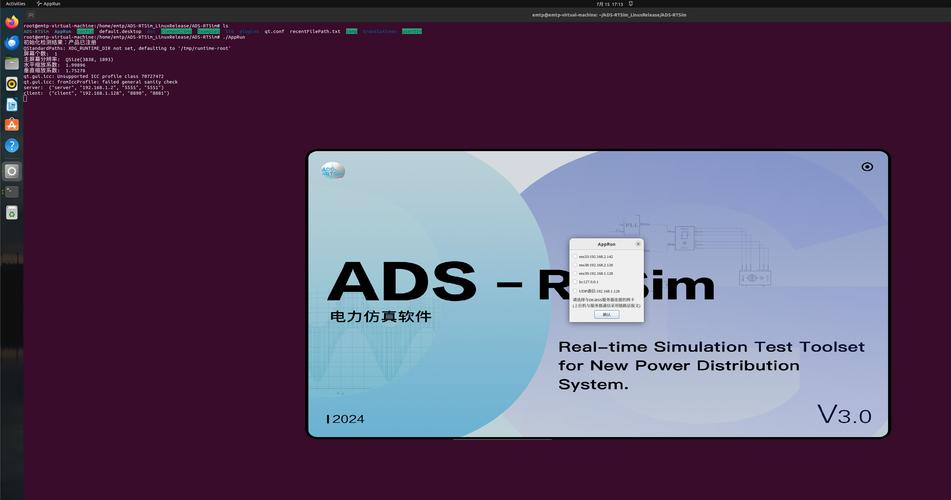Close the AppRun dialog
Viewport: 951px width, 500px height.
tap(637, 244)
